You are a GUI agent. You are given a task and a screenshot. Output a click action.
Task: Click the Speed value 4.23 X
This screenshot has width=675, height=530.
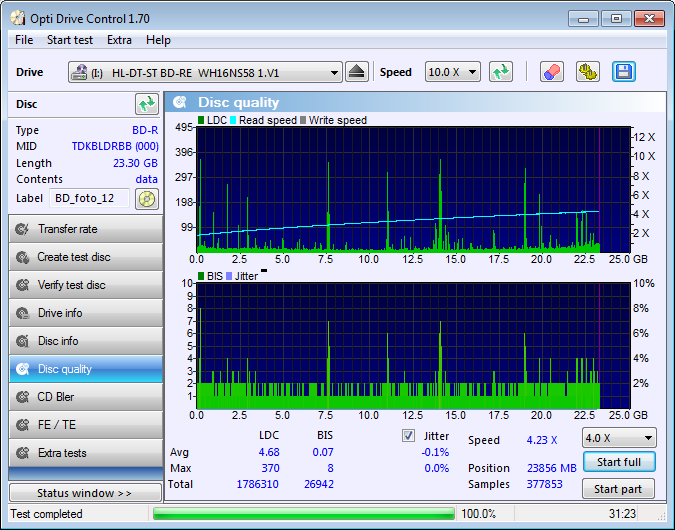pos(542,440)
